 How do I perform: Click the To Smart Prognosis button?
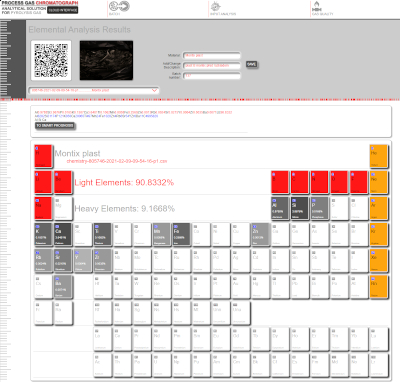click(55, 126)
